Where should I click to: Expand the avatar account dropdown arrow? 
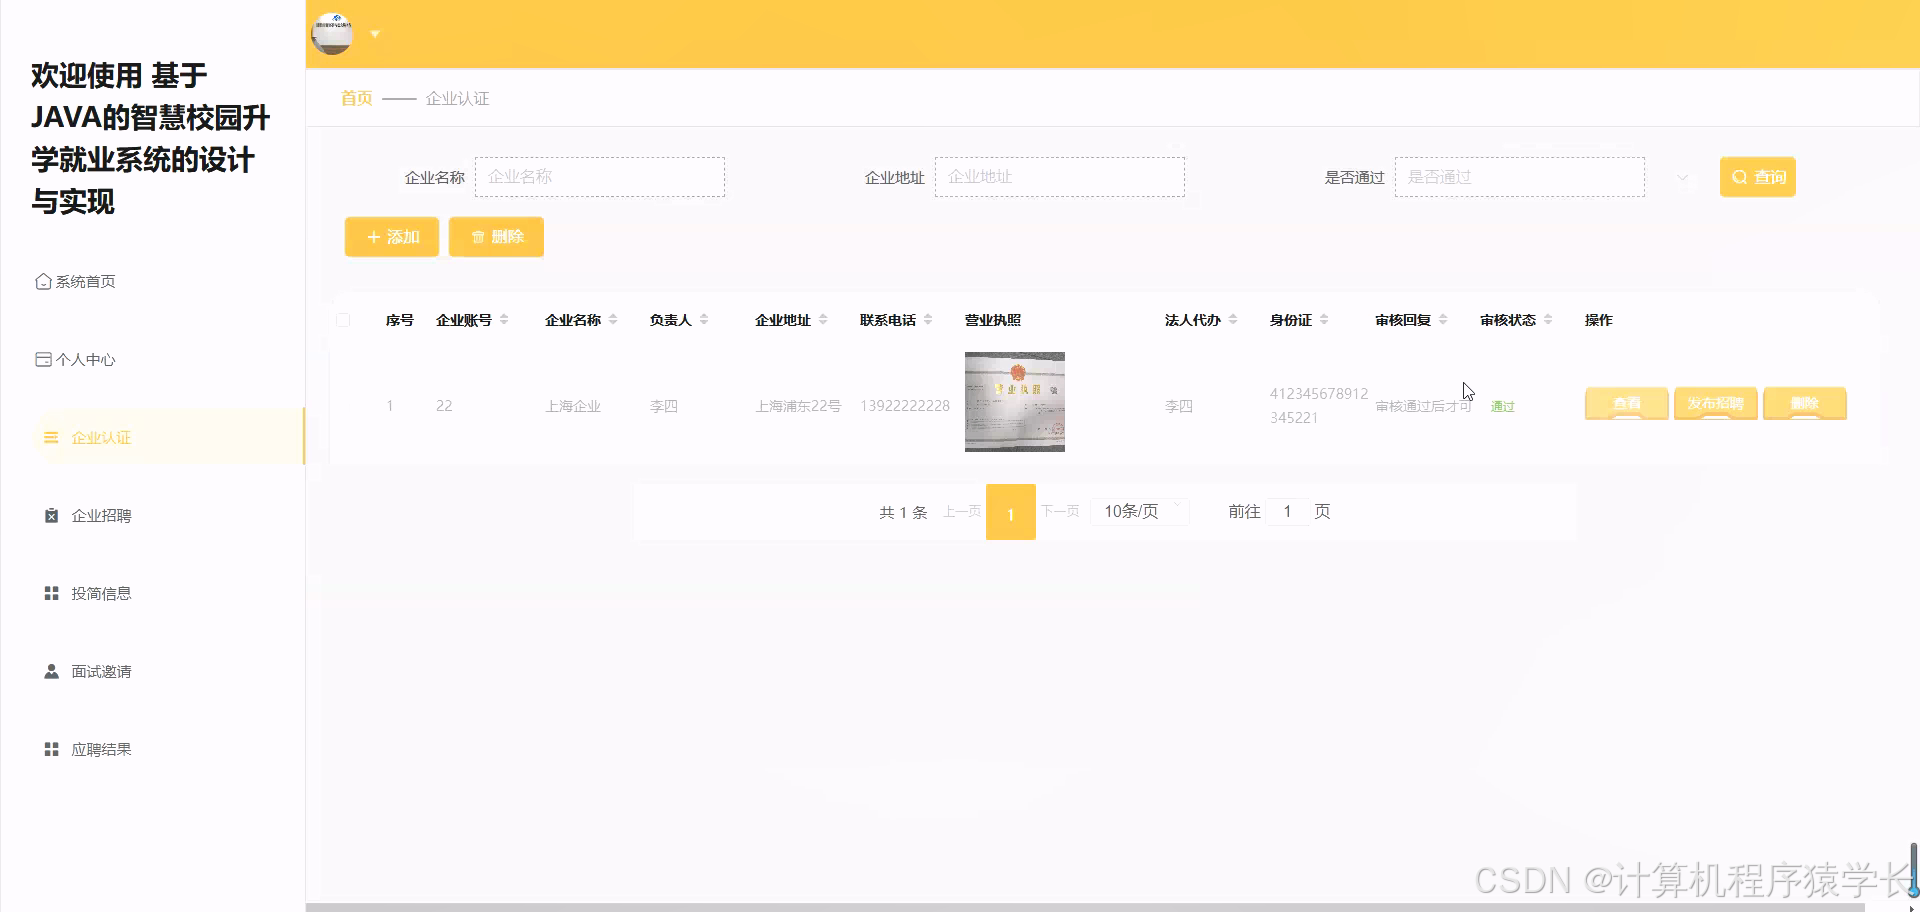point(375,33)
